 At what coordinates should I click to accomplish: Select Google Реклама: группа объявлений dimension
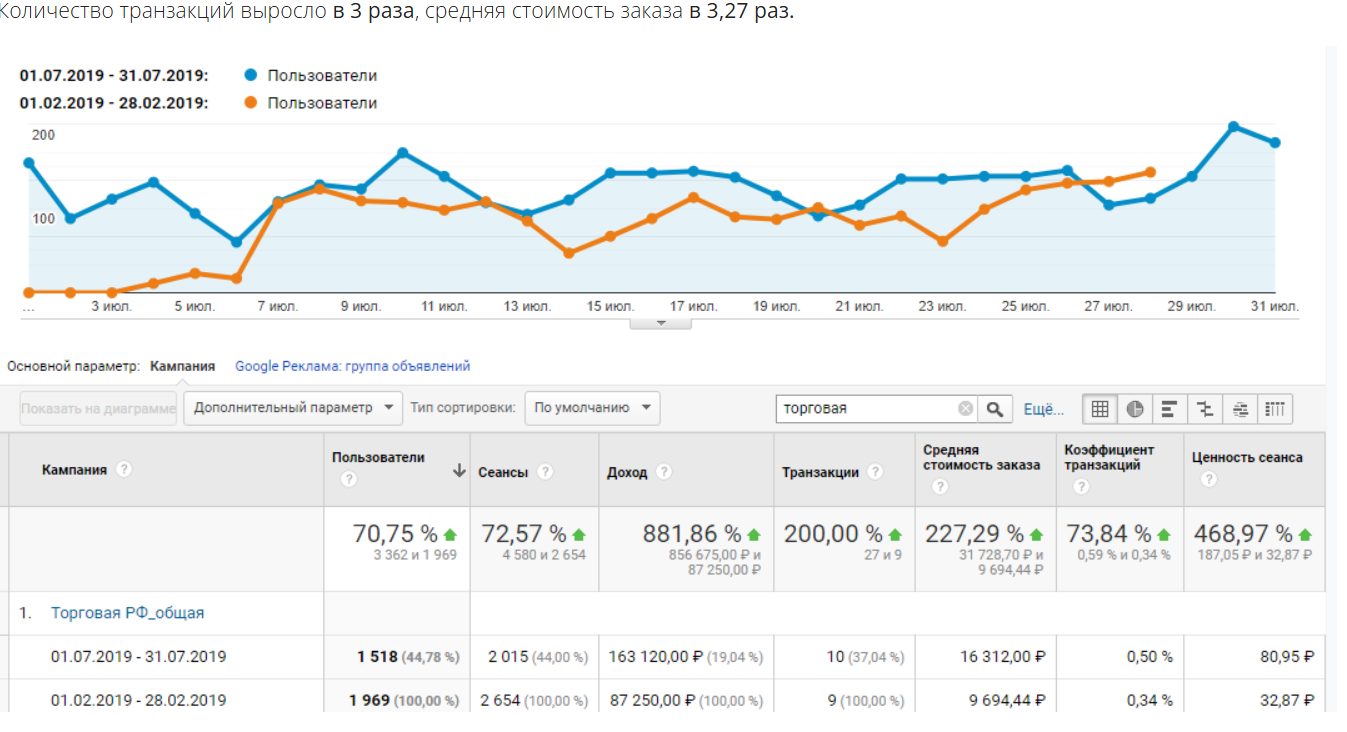coord(352,366)
